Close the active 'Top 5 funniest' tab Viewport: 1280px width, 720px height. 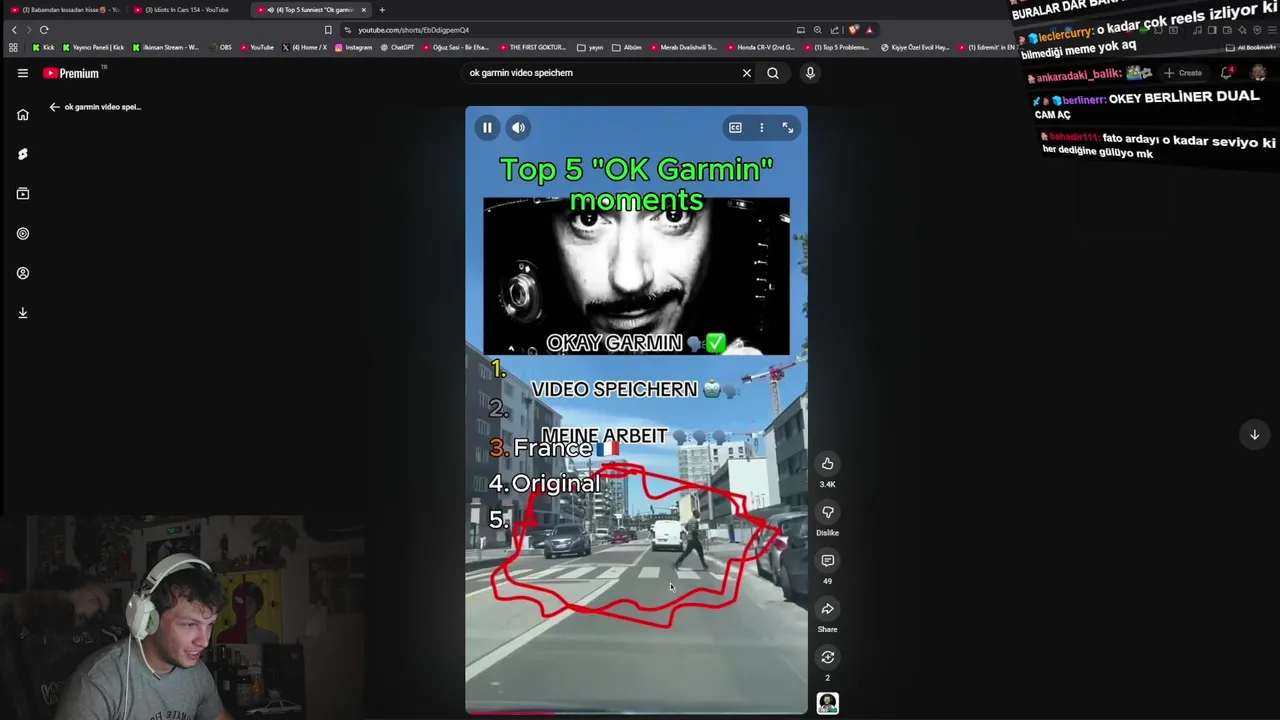[364, 10]
